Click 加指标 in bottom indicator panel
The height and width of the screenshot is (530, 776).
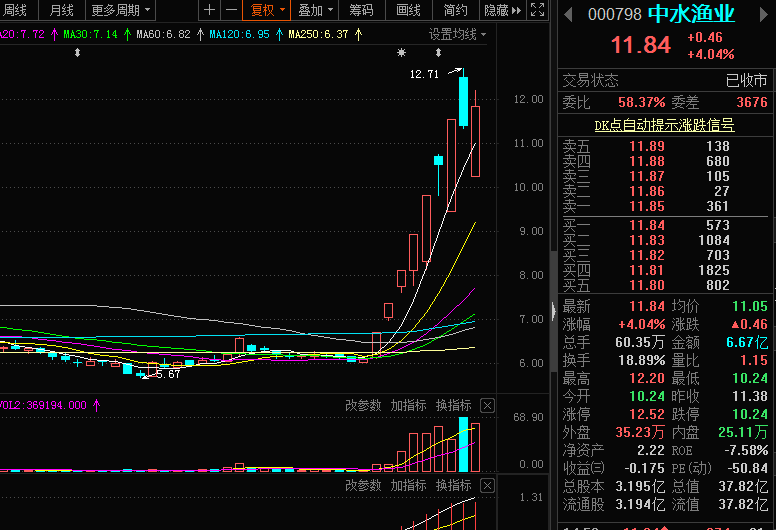point(408,485)
